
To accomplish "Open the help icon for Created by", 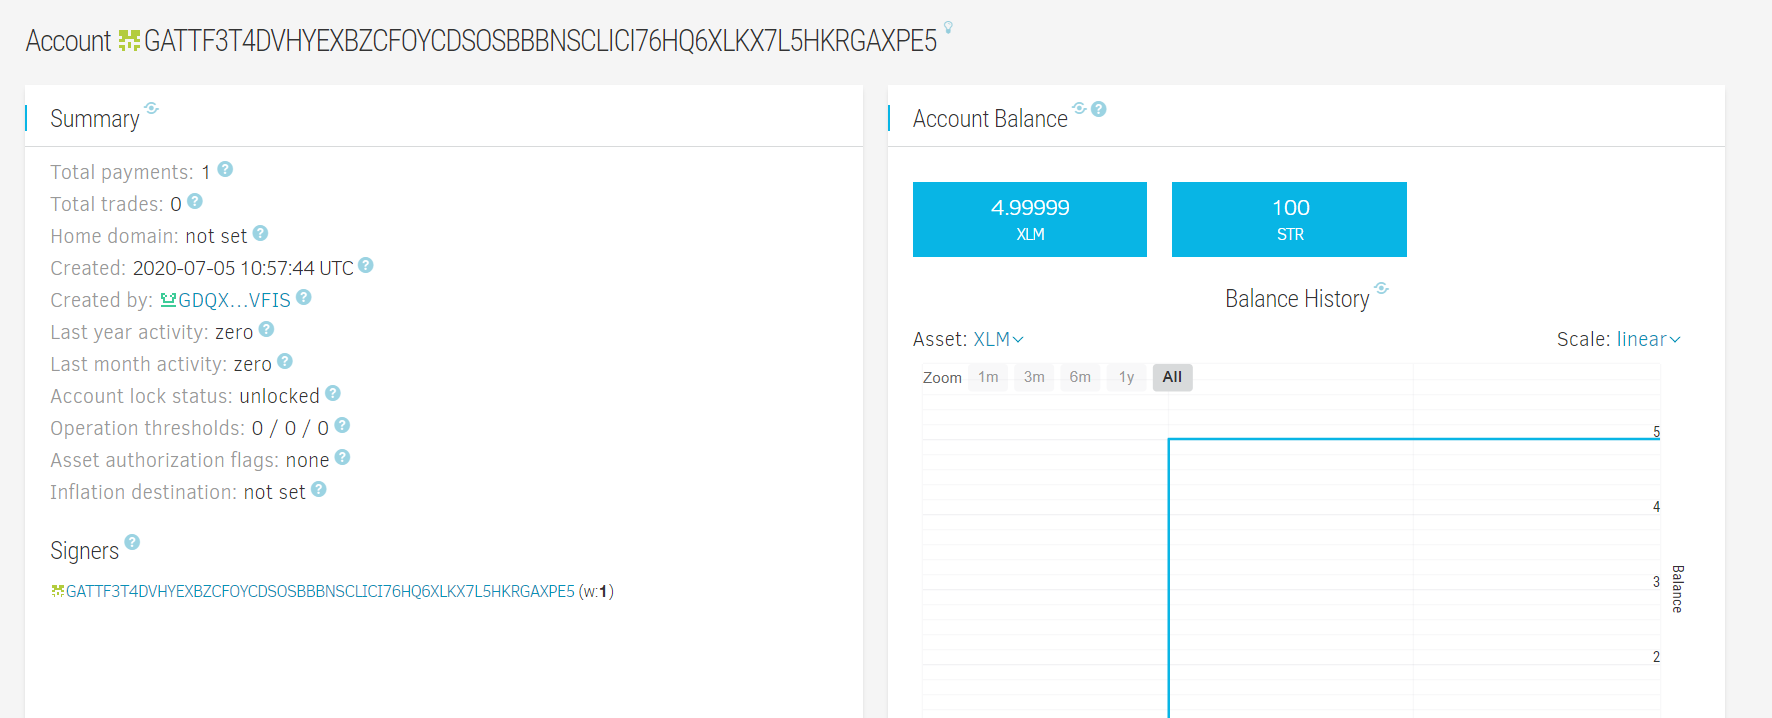I will click(x=304, y=297).
